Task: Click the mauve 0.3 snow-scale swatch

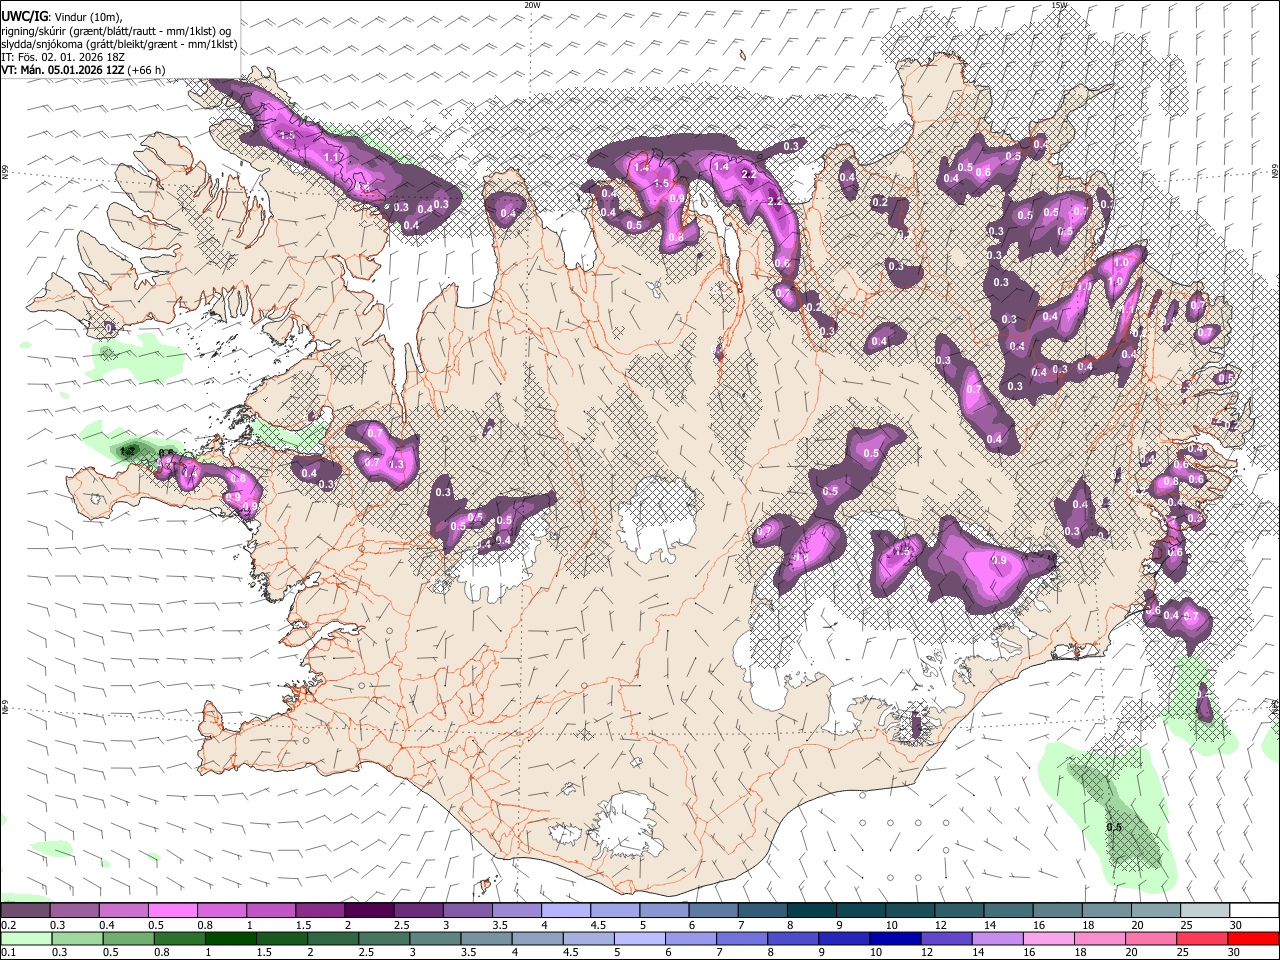Action: tap(74, 911)
